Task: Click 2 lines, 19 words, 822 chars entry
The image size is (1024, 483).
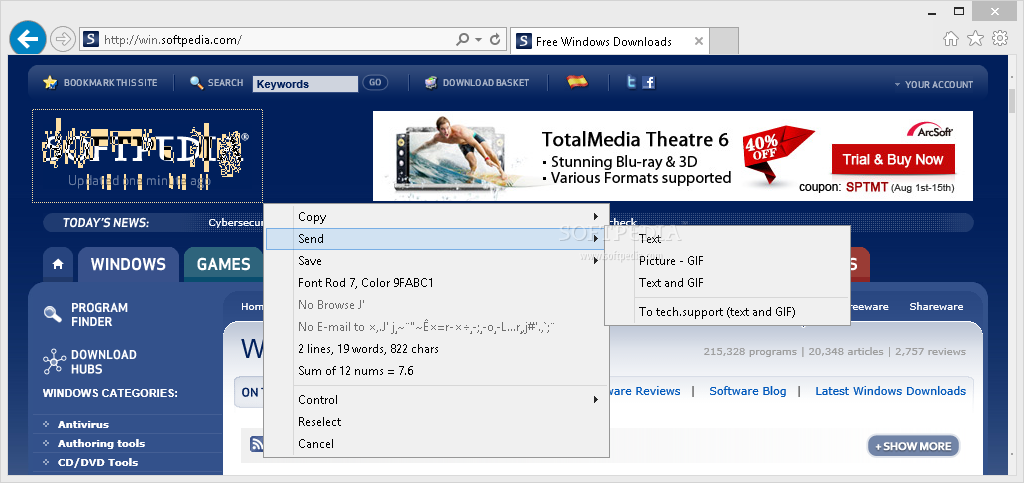Action: (x=436, y=349)
